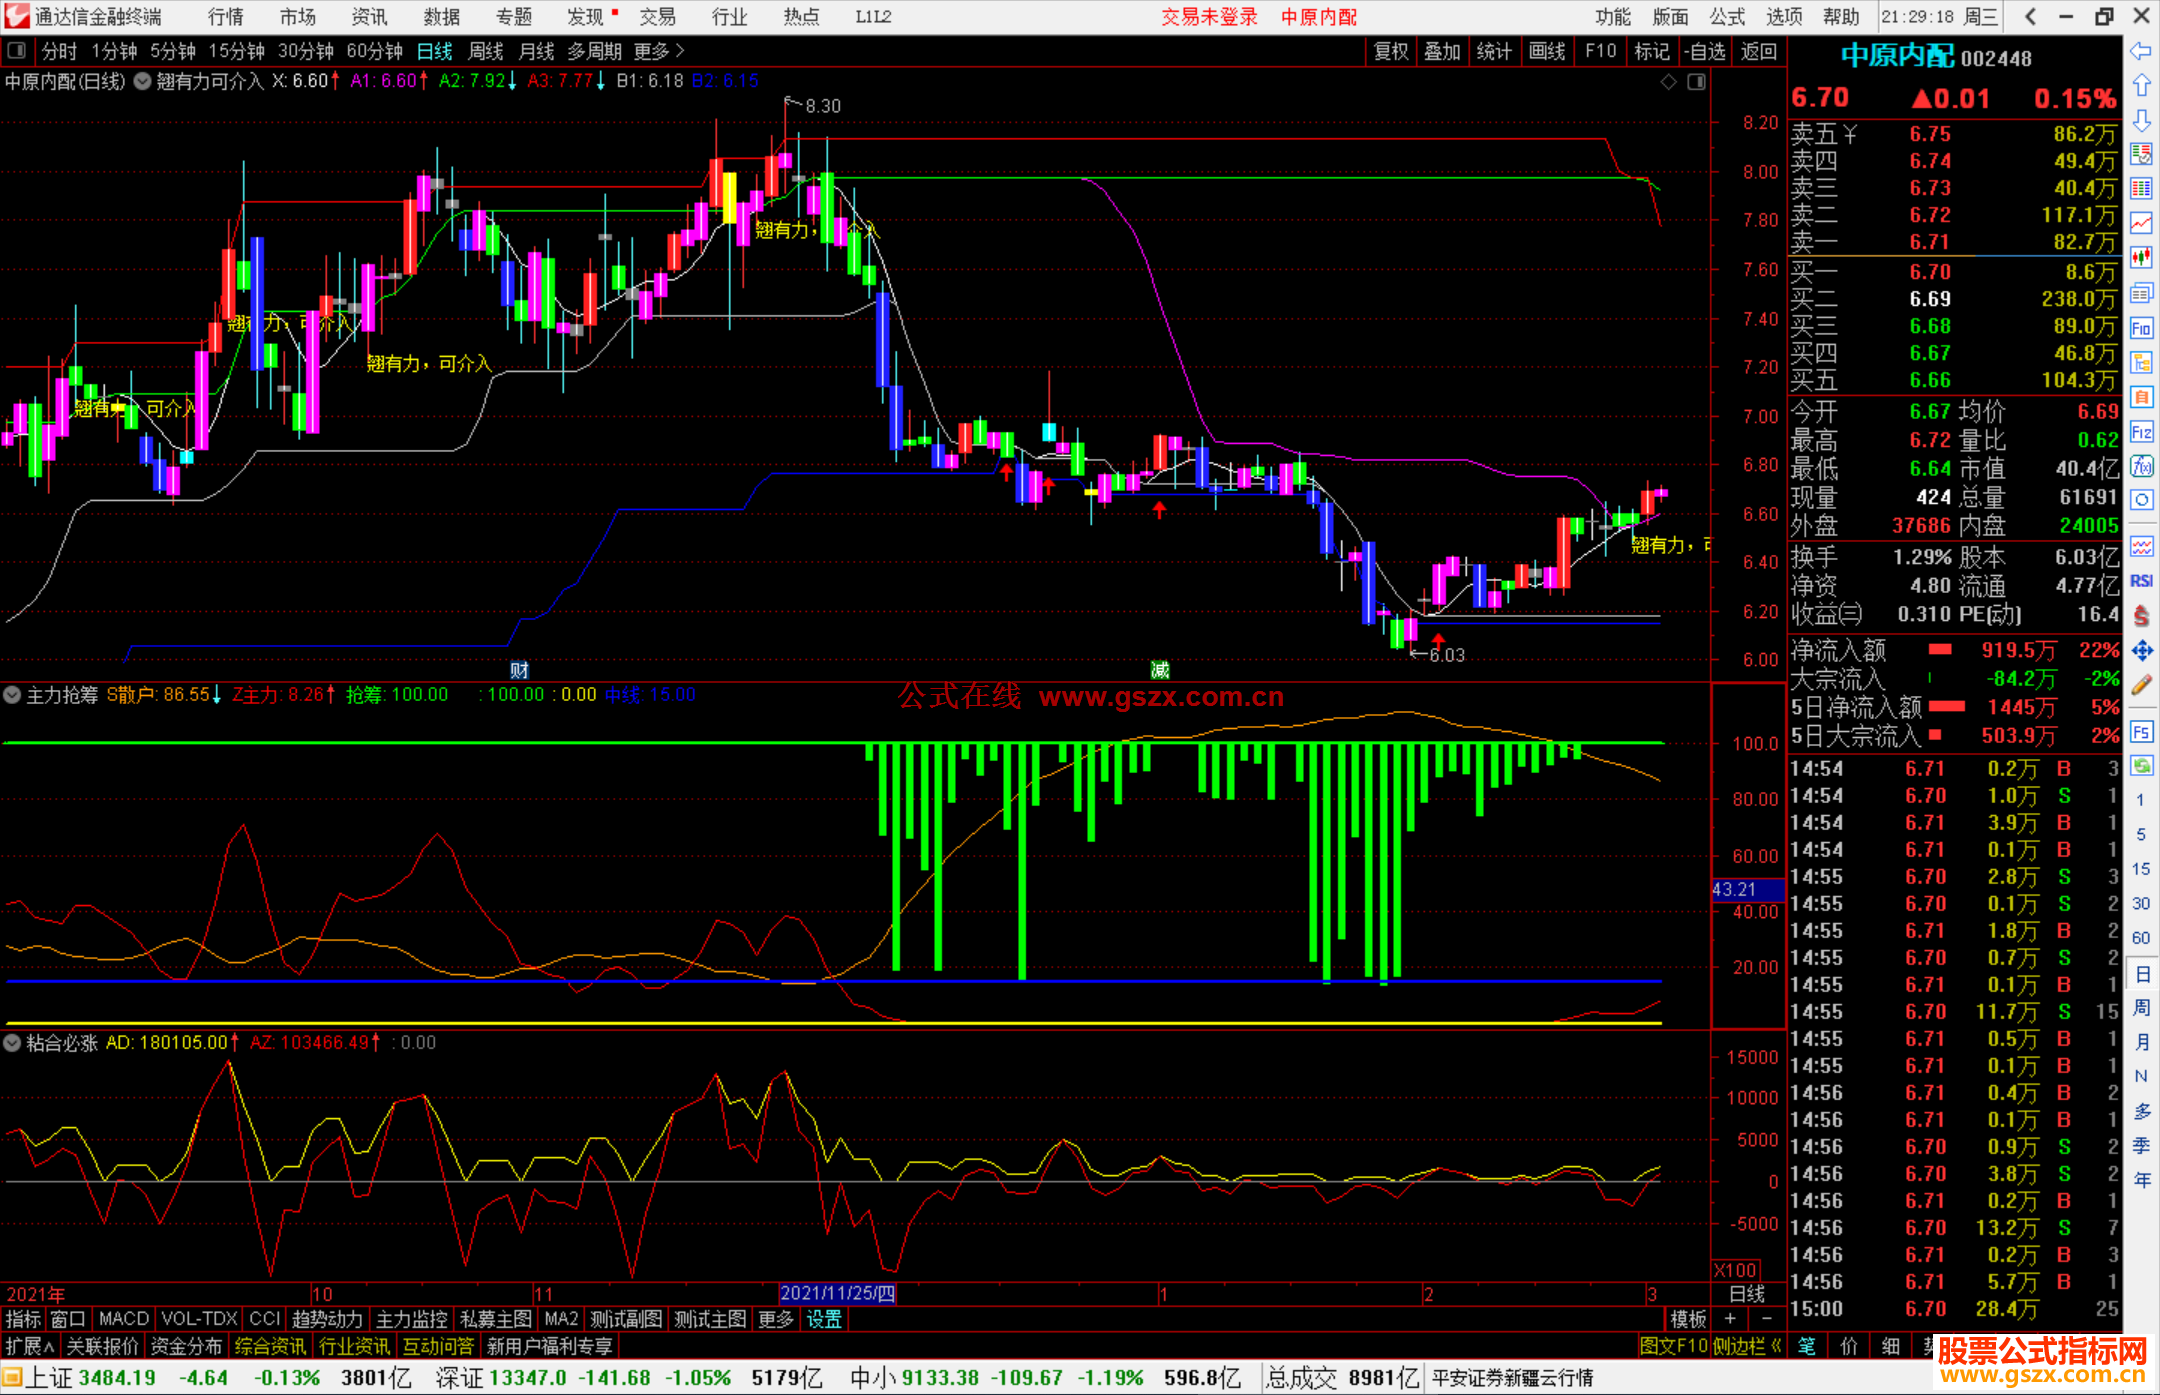Viewport: 2160px width, 1395px height.
Task: Toggle the round marker beside 主力抢筹 indicator
Action: (12, 694)
